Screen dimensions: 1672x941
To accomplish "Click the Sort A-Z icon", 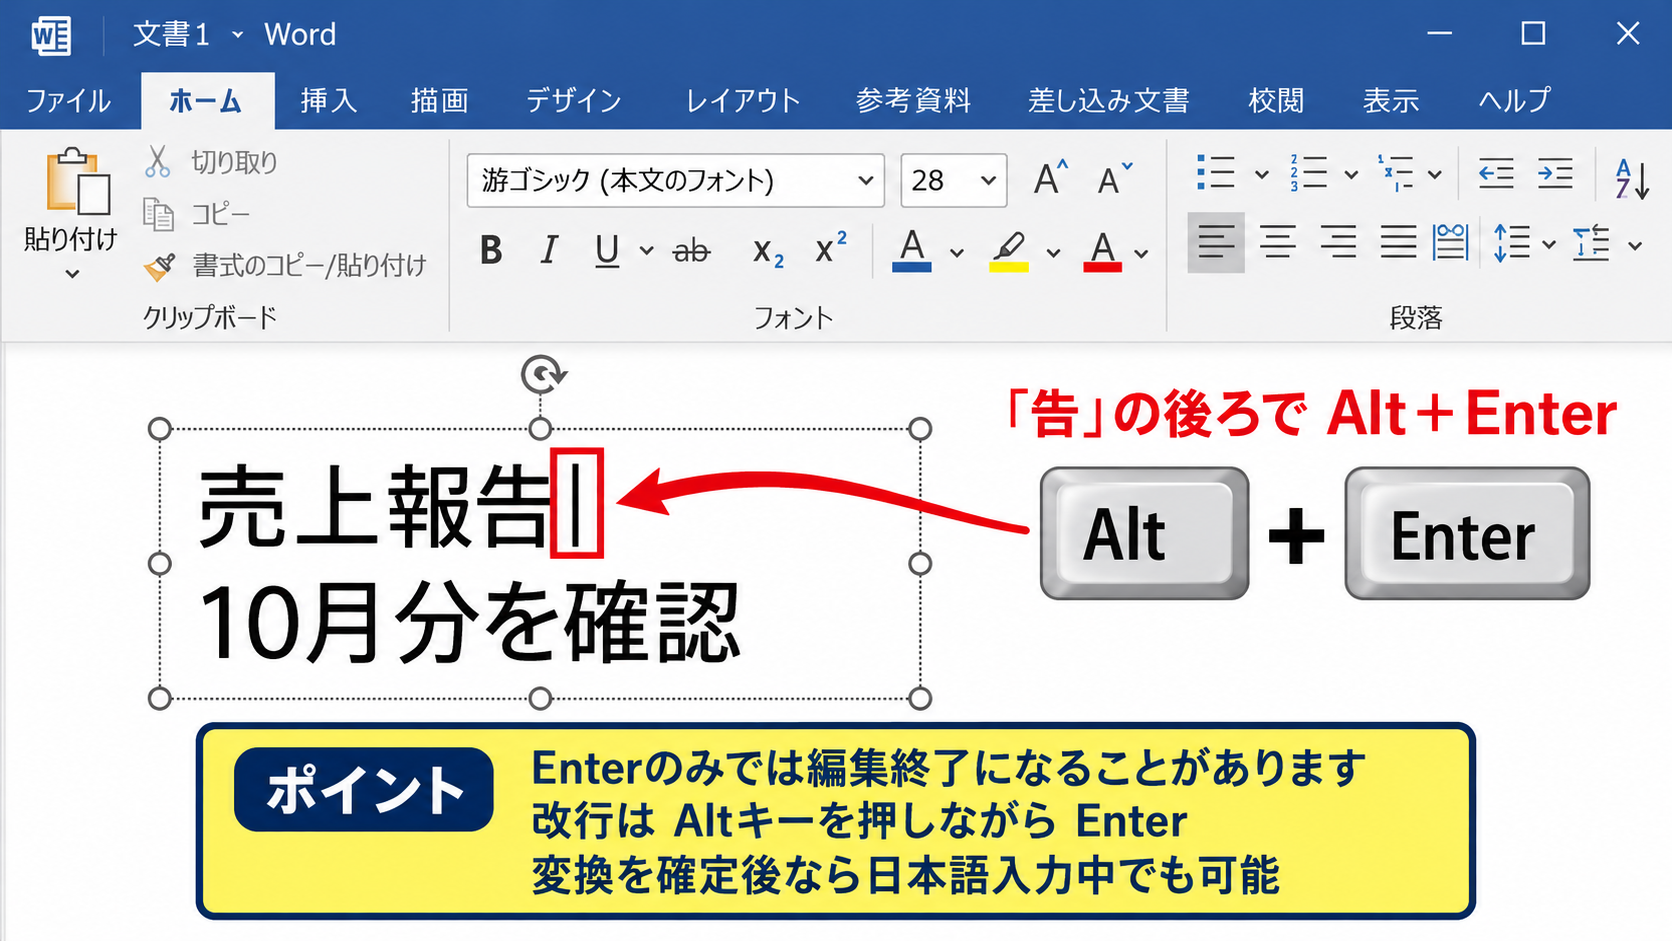I will [1631, 178].
